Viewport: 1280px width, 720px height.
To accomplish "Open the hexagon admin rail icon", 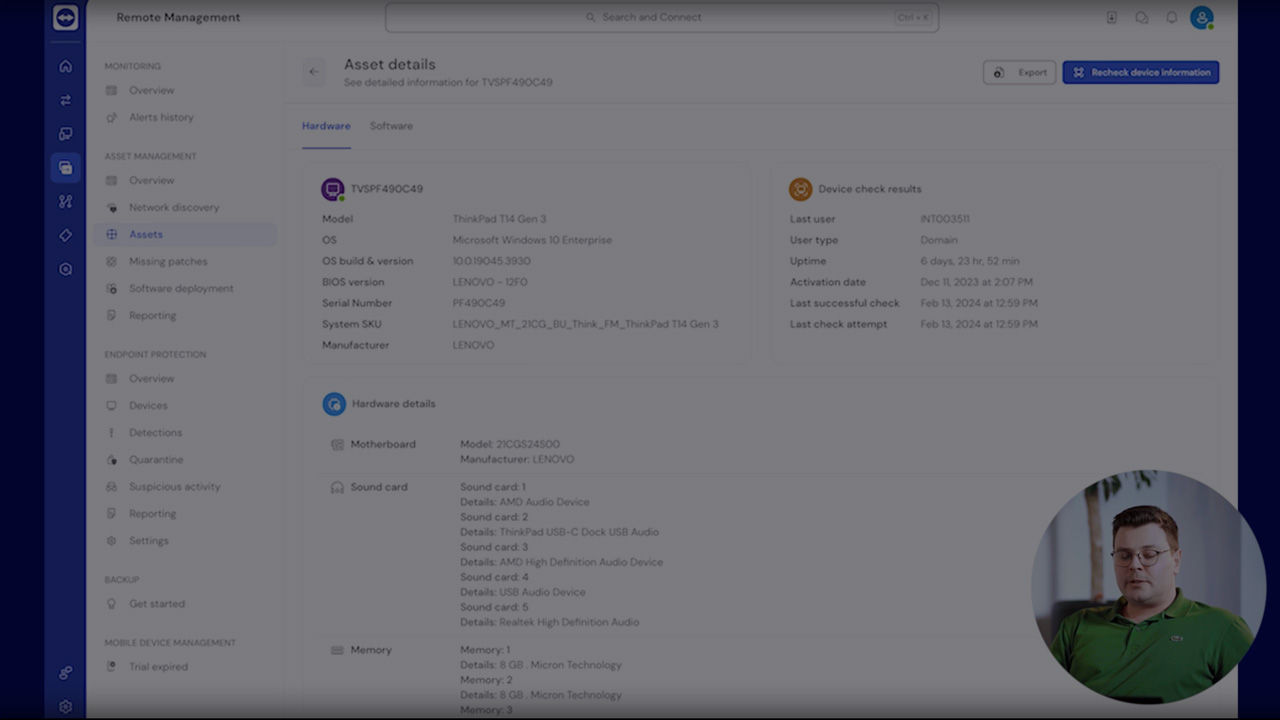I will click(x=65, y=270).
